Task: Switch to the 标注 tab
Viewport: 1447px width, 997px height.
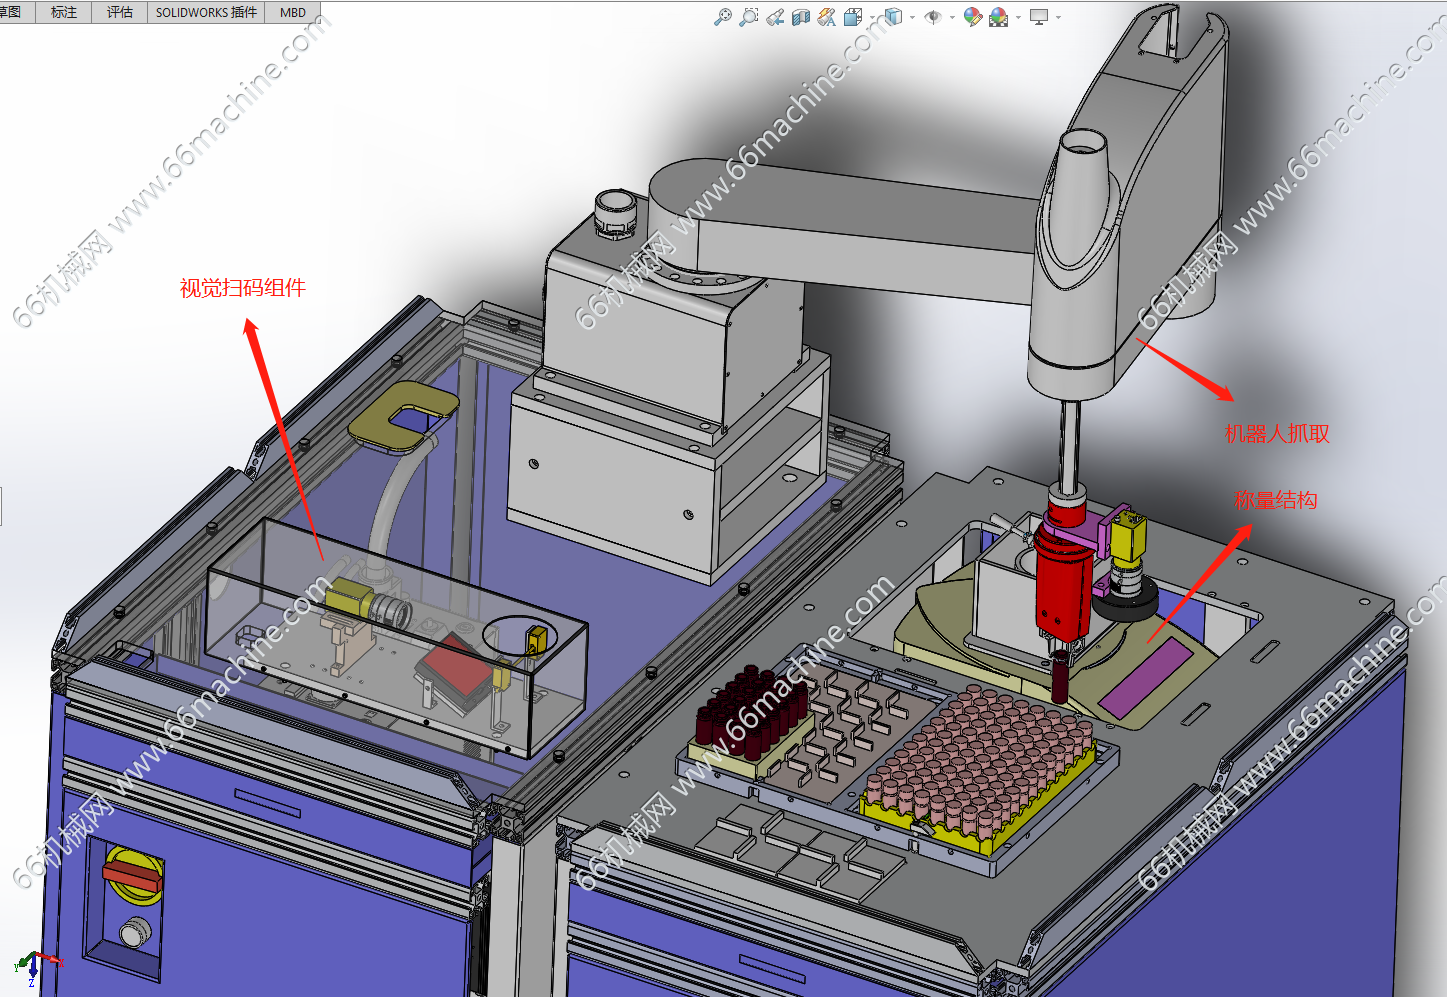Action: (64, 12)
